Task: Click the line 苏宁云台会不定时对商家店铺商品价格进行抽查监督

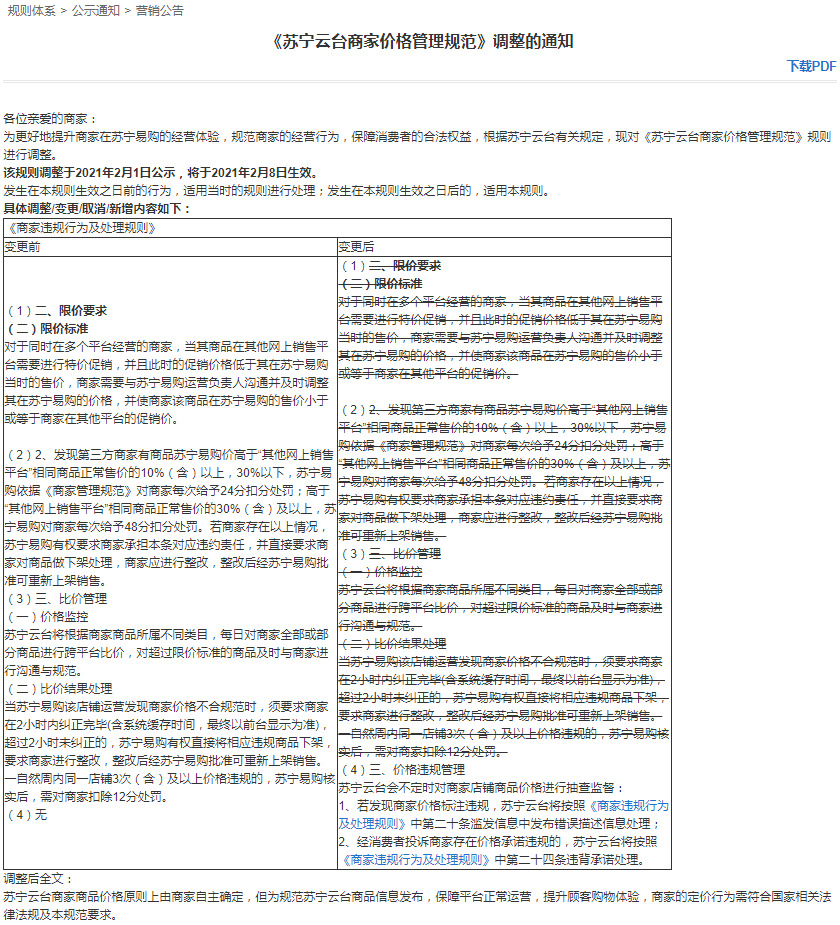Action: (481, 788)
